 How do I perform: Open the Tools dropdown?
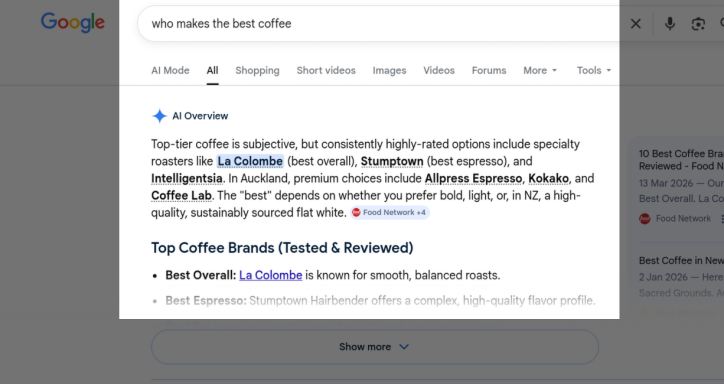pos(594,71)
